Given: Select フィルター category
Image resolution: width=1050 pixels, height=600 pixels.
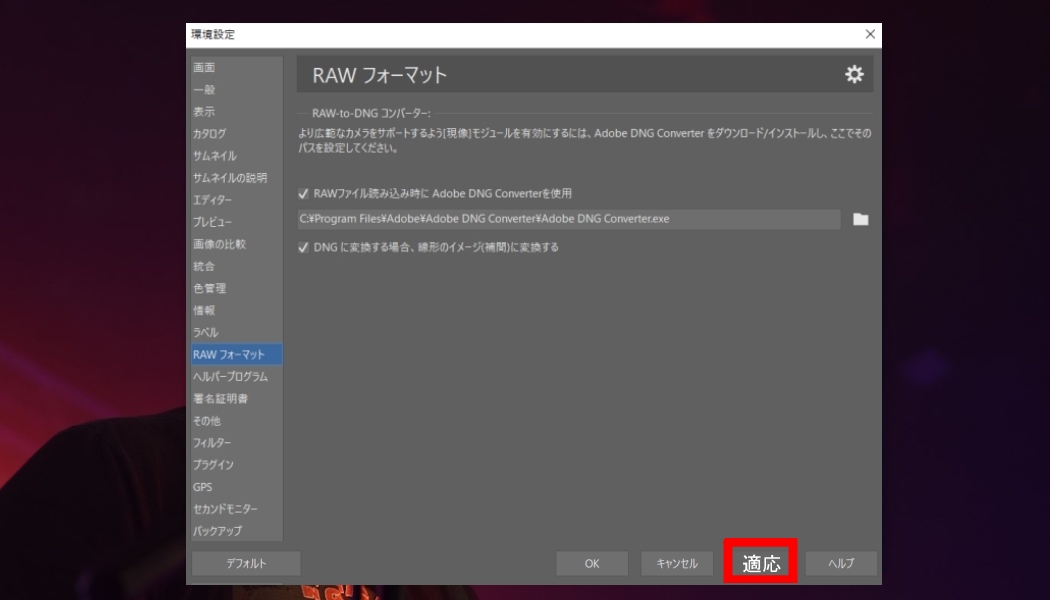Looking at the screenshot, I should tap(236, 443).
